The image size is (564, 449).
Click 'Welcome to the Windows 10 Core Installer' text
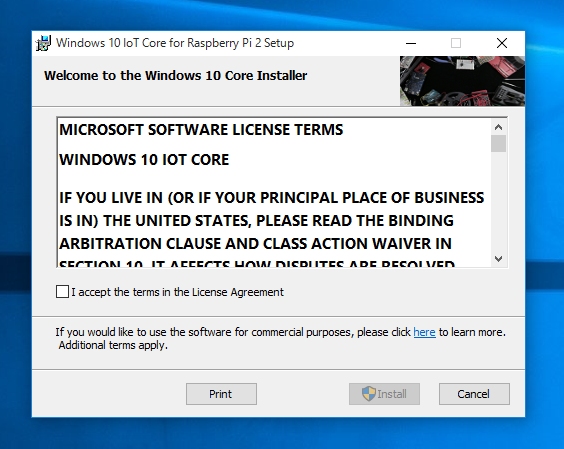pyautogui.click(x=176, y=76)
